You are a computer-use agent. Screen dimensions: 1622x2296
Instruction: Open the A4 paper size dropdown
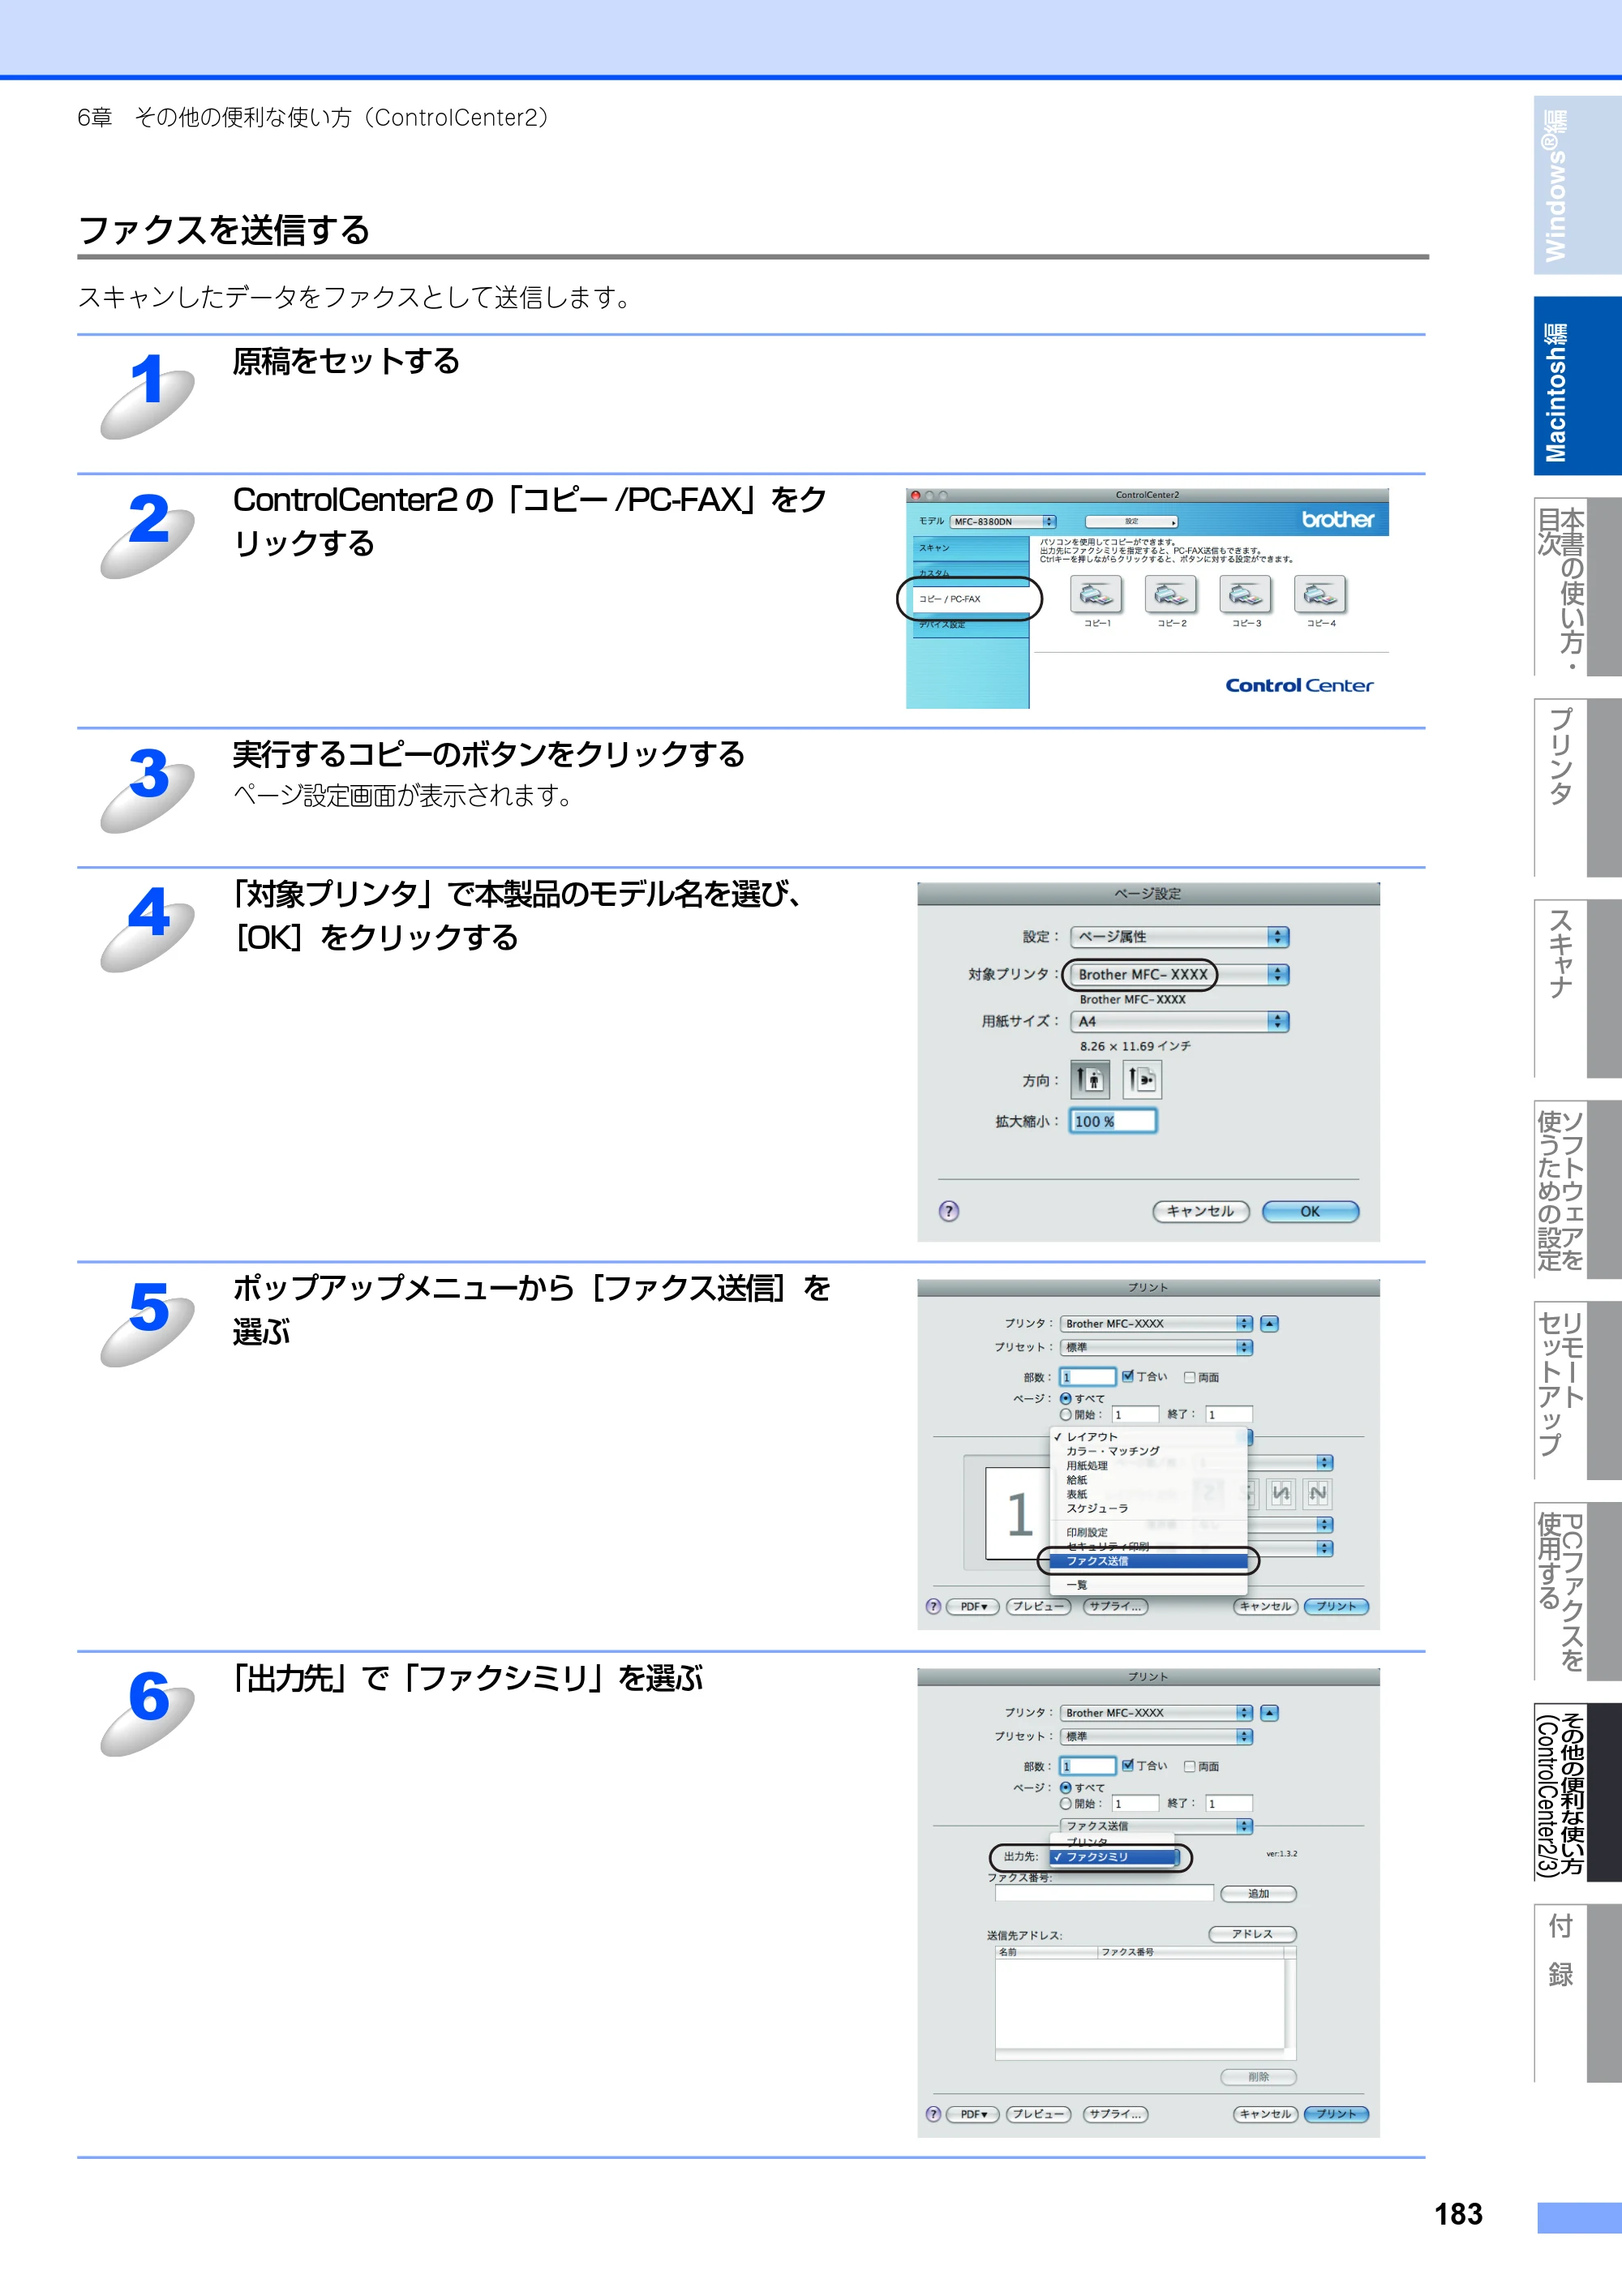[x=1180, y=1021]
